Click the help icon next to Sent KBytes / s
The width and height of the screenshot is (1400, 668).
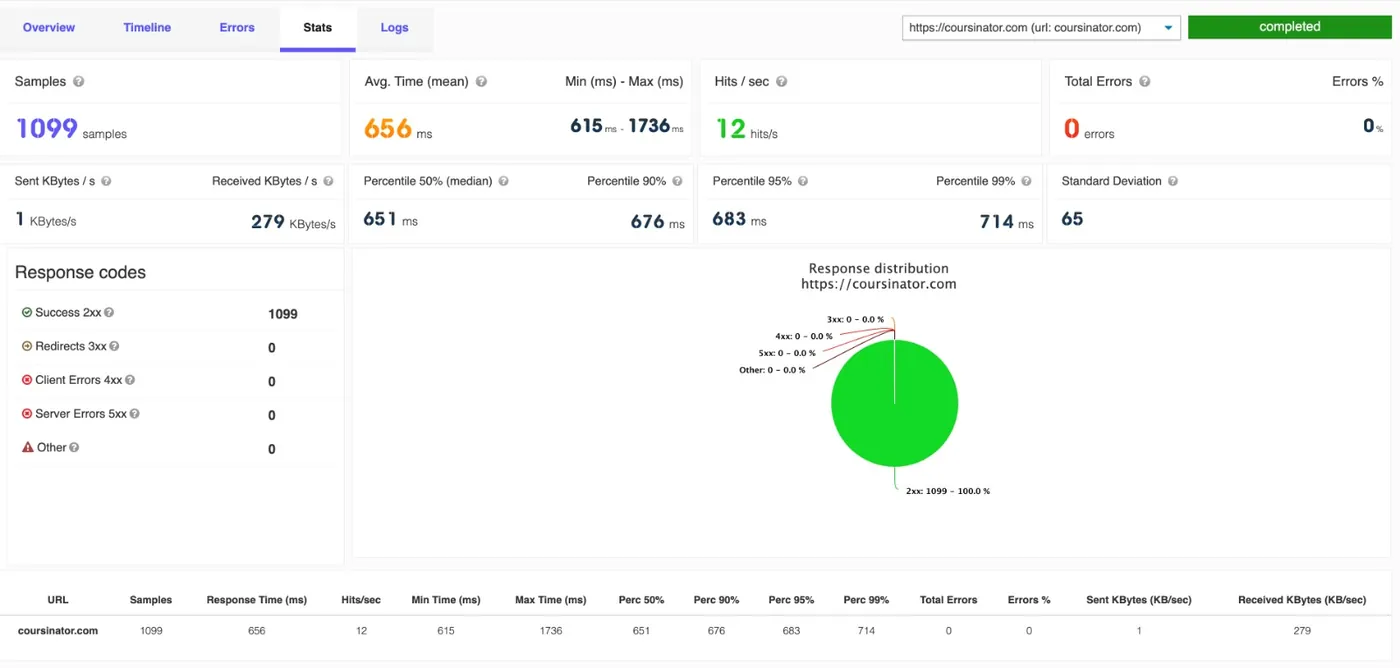click(x=106, y=182)
